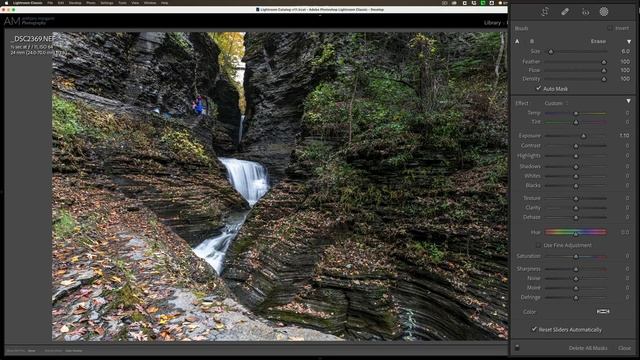This screenshot has width=640, height=360.
Task: Click the Clarity slider handle
Action: (x=576, y=208)
